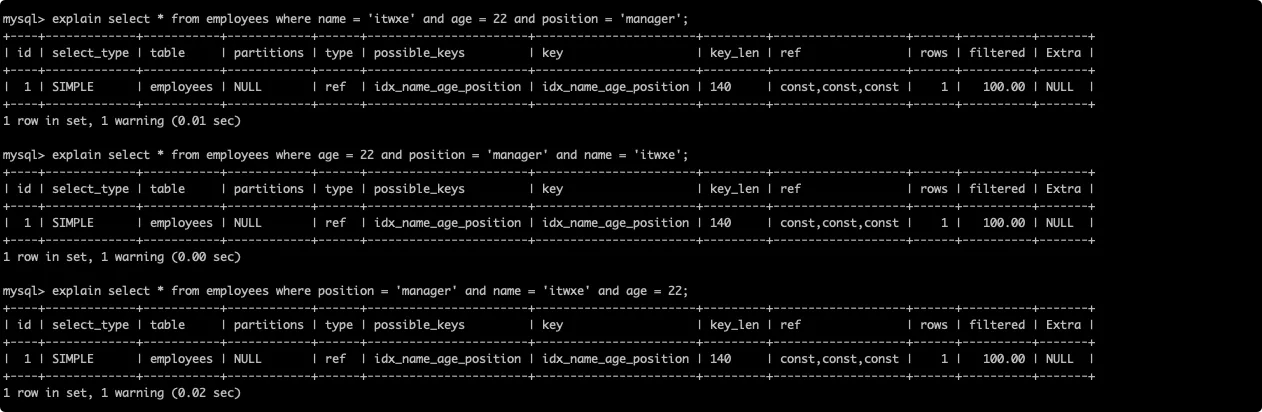Click the select_type header in second table
Screen dimensions: 1262x412
click(x=91, y=189)
